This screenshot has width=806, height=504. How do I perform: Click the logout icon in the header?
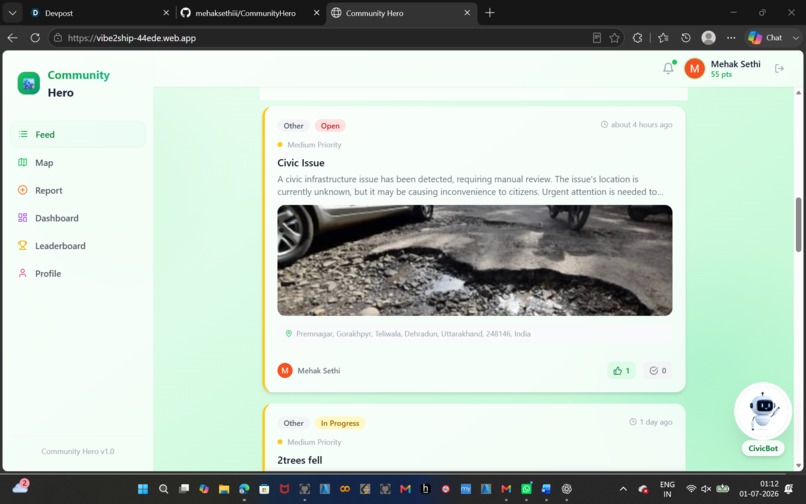click(x=779, y=68)
